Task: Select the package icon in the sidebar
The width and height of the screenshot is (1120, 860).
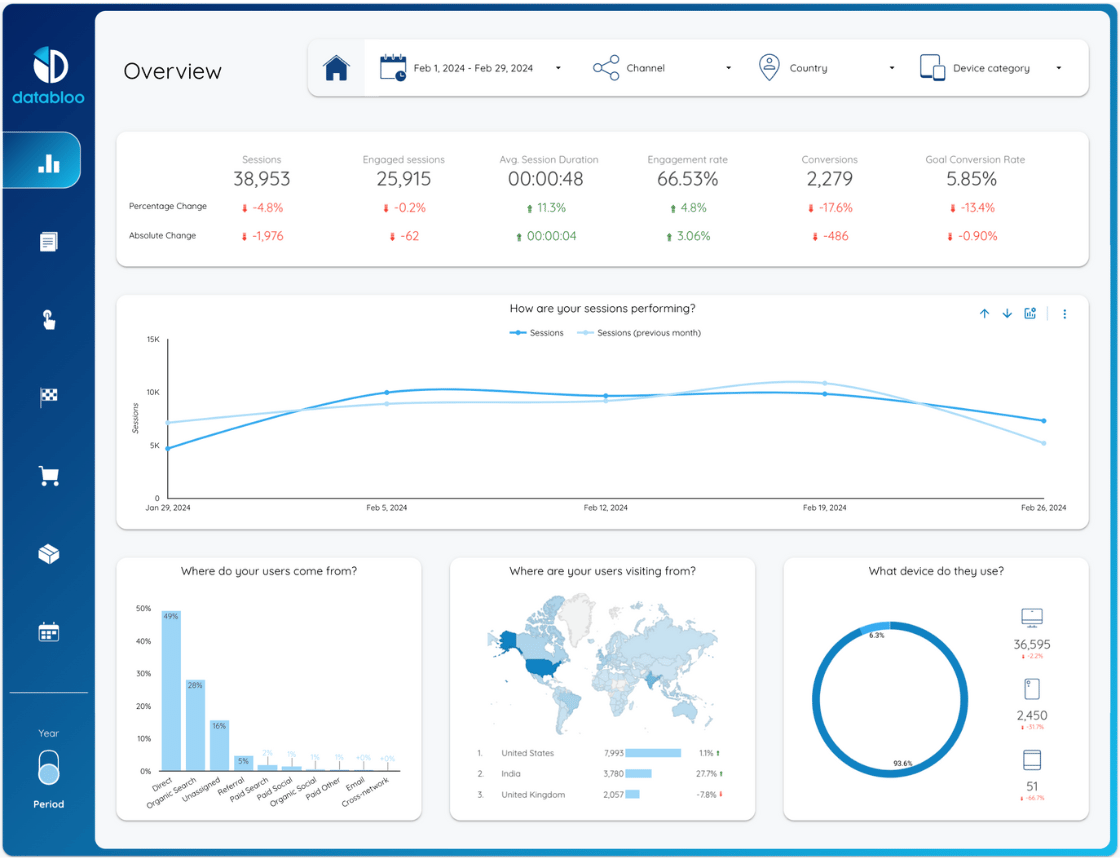Action: (48, 553)
